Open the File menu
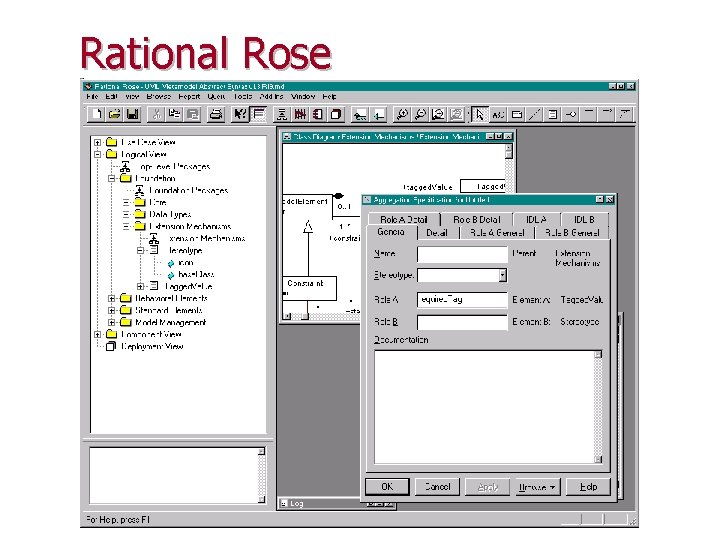Viewport: 720px width, 540px height. [x=92, y=96]
